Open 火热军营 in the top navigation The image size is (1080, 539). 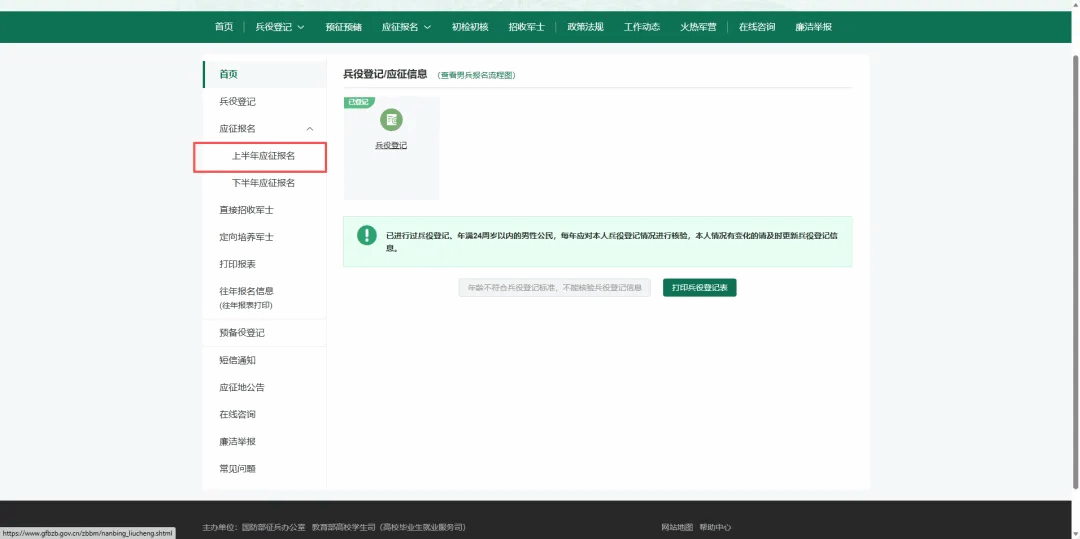698,27
